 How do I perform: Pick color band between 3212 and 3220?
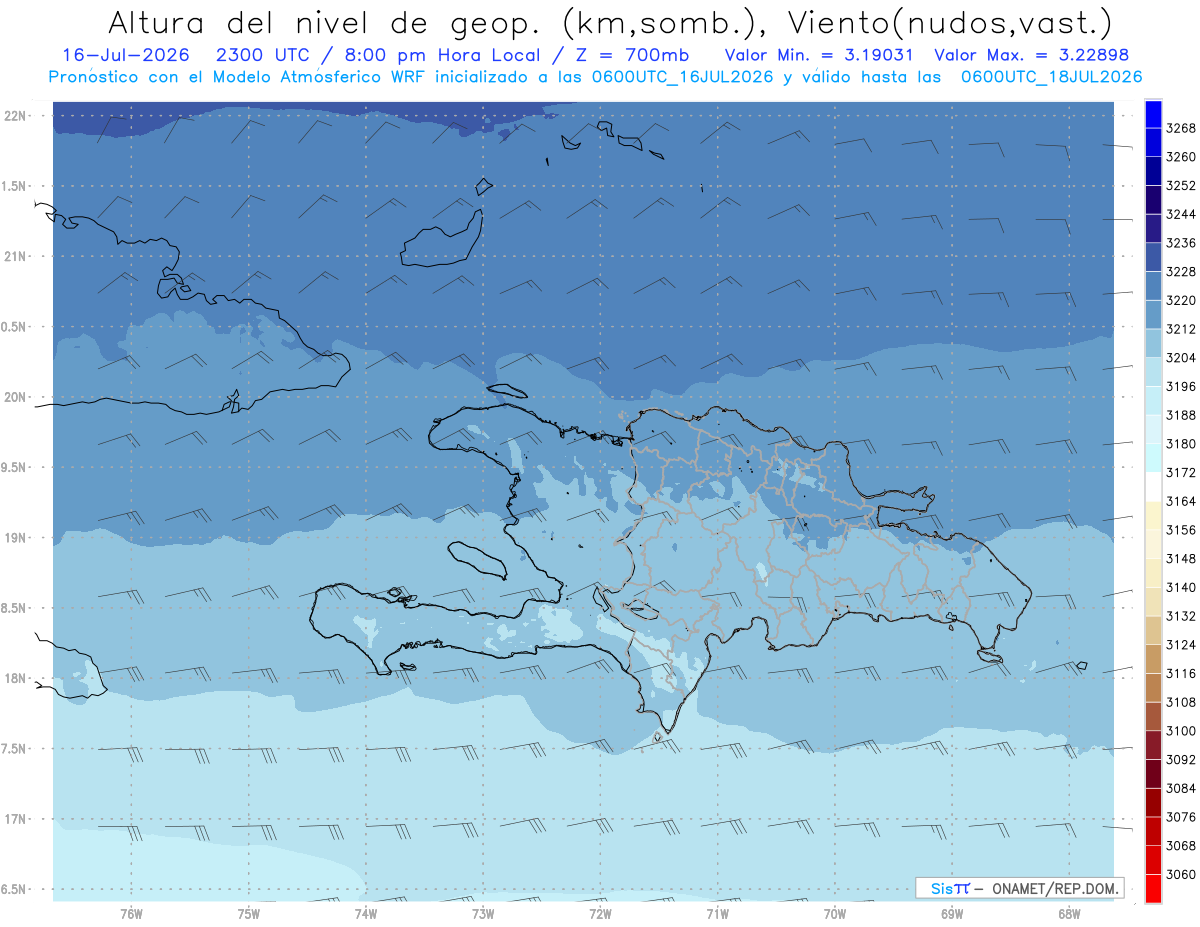click(x=1152, y=314)
